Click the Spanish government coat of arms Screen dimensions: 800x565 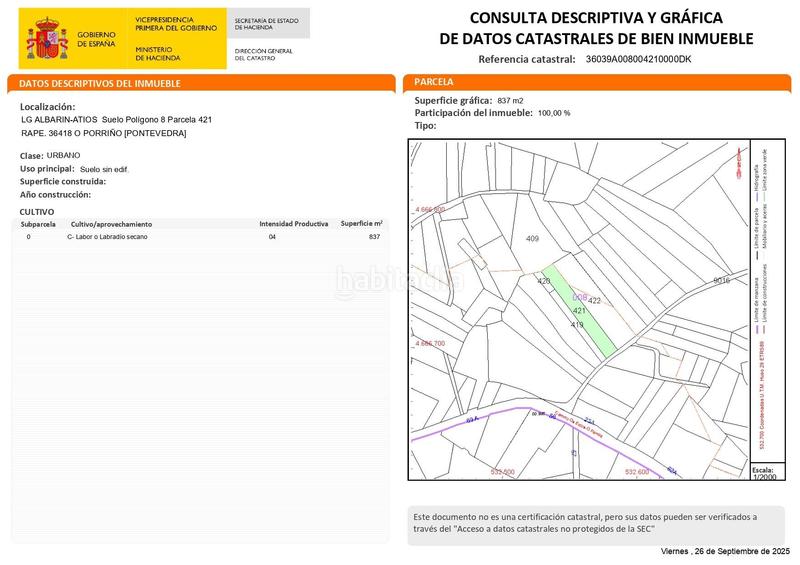coord(47,38)
